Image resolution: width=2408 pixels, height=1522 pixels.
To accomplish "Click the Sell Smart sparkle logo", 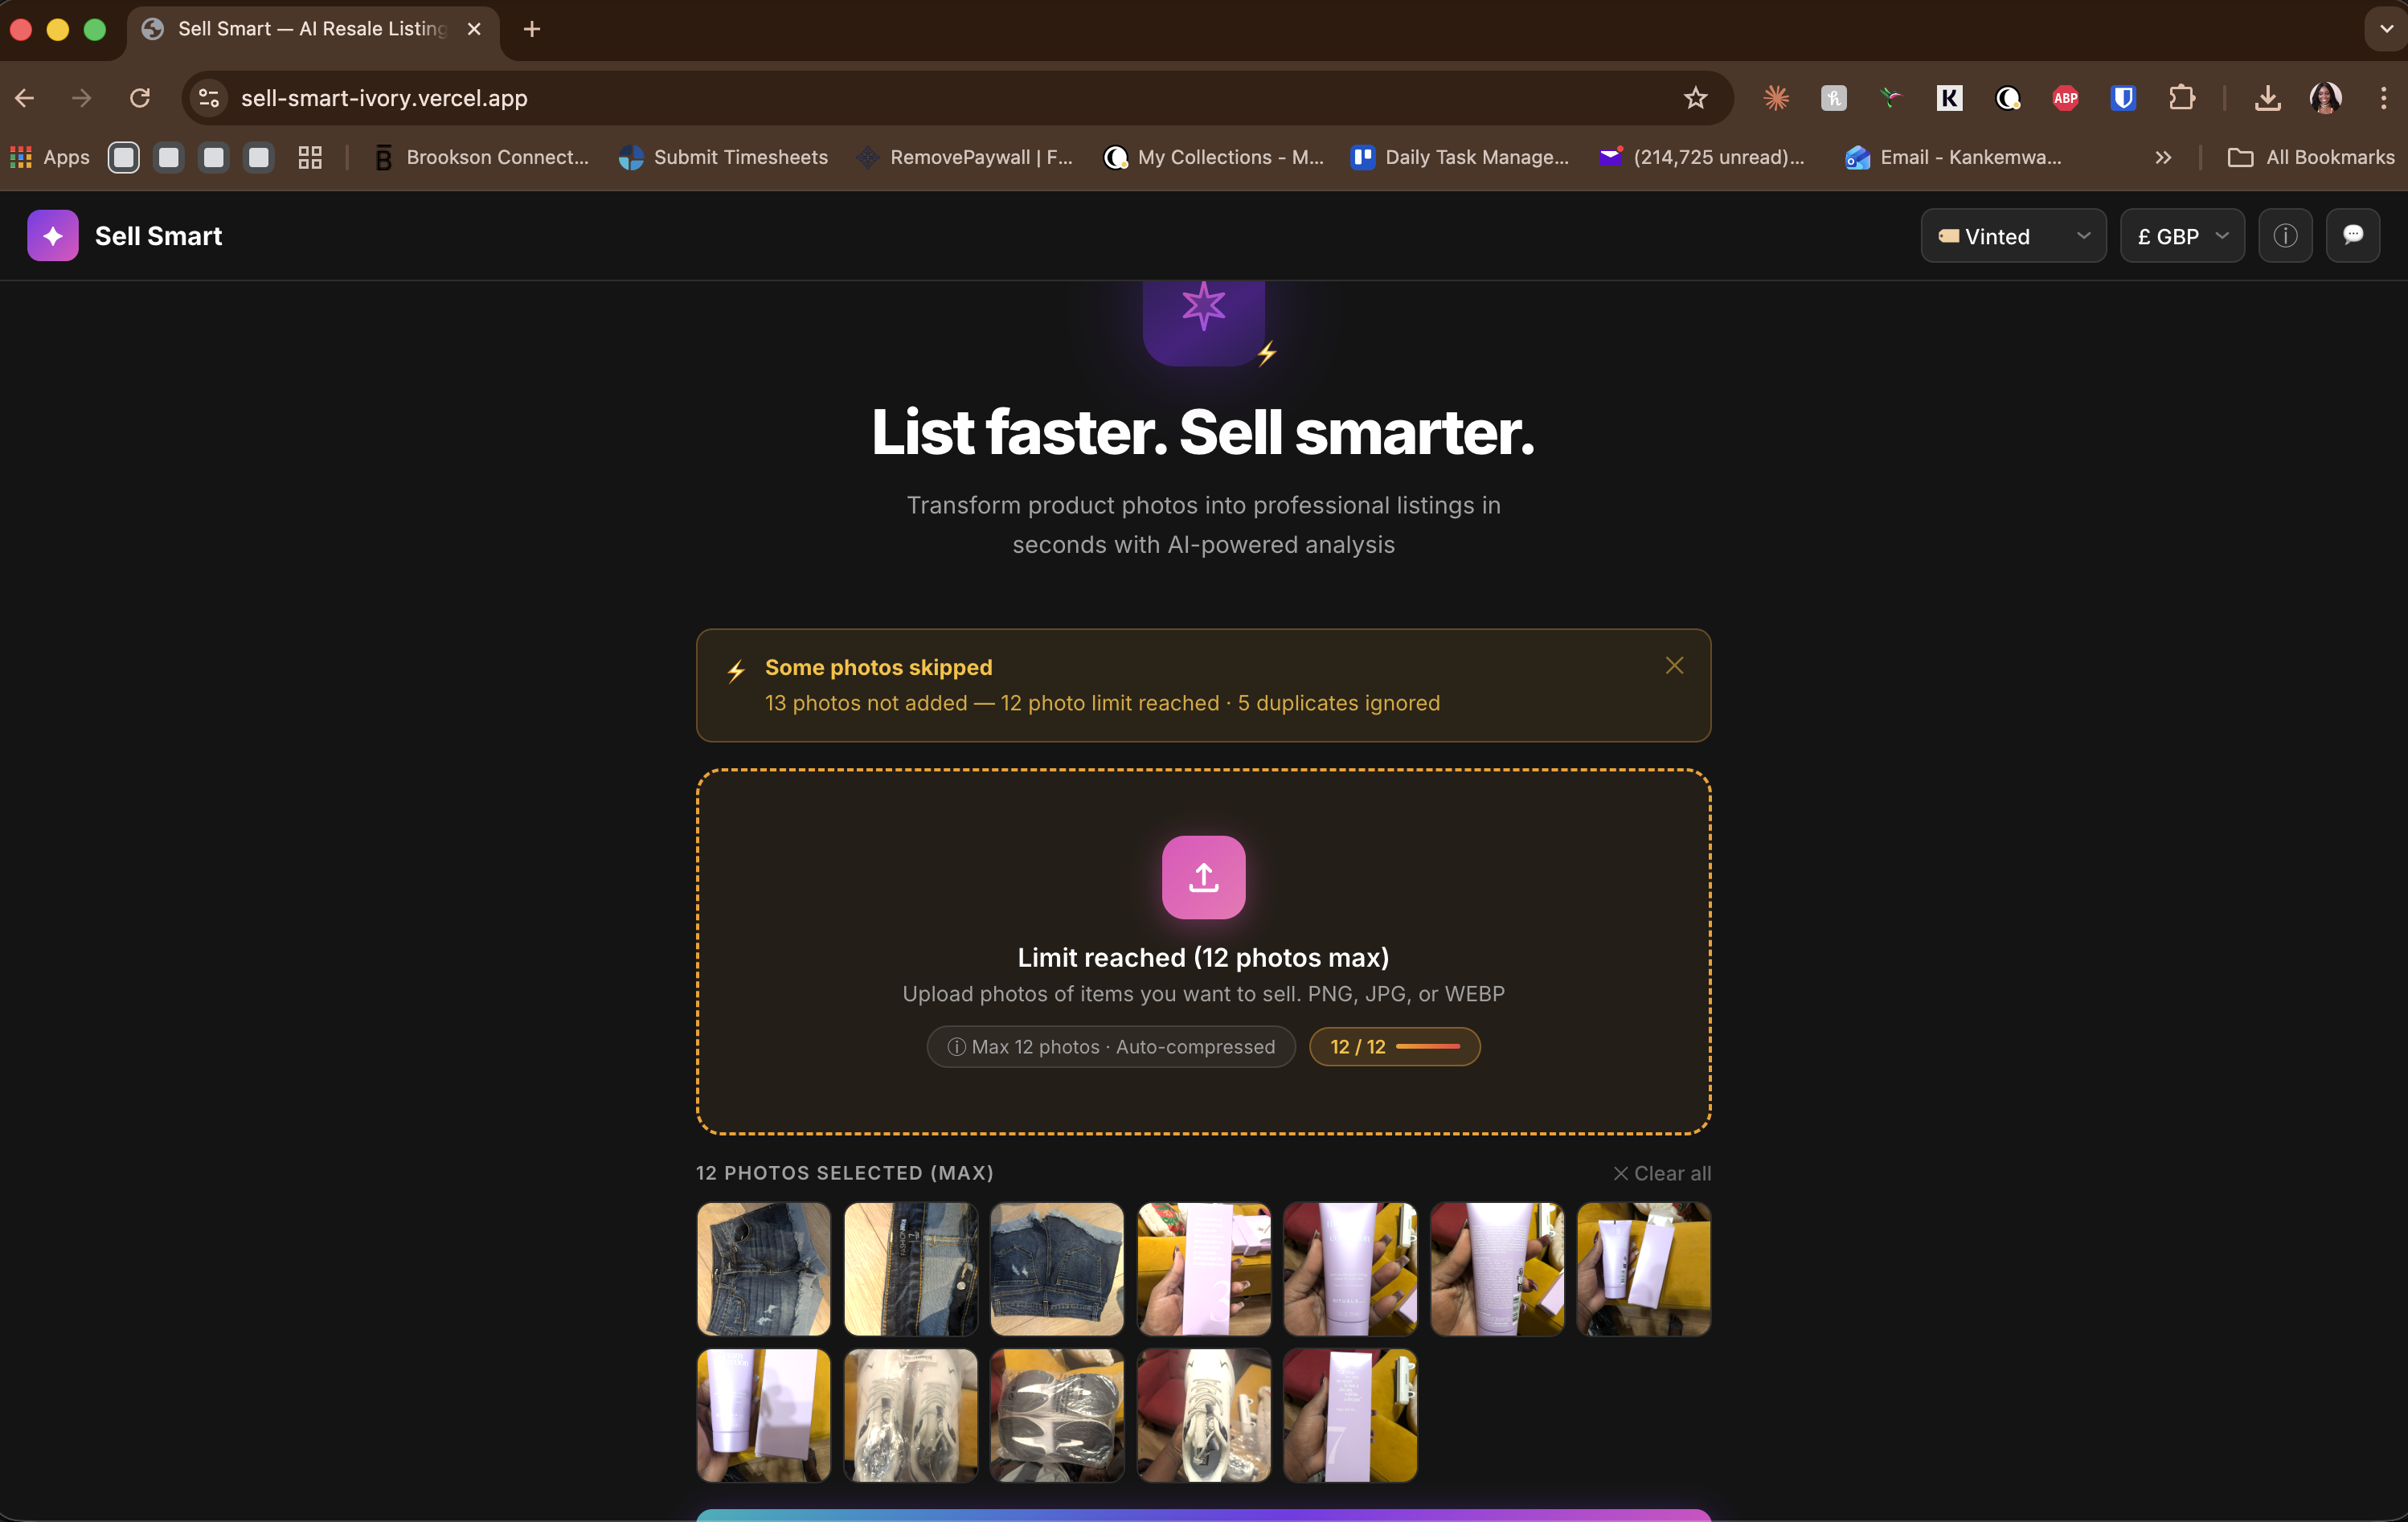I will [53, 236].
